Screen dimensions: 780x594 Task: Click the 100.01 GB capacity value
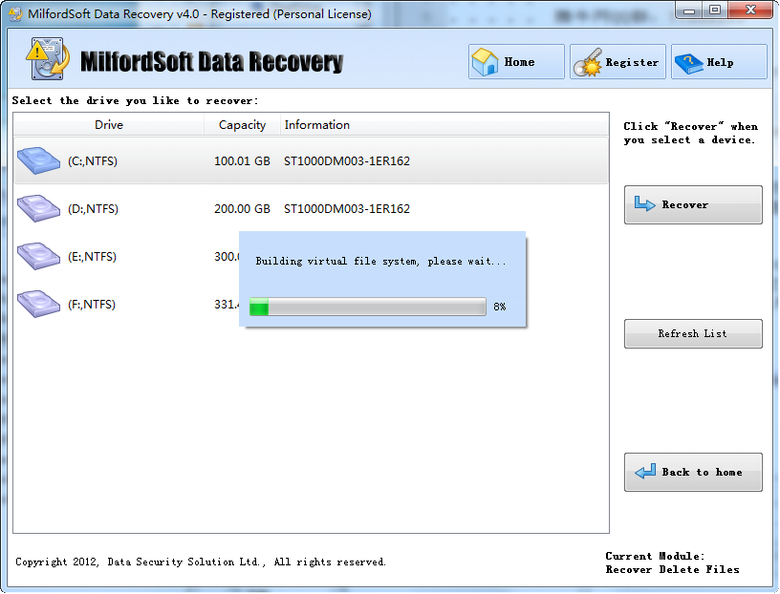pyautogui.click(x=242, y=161)
